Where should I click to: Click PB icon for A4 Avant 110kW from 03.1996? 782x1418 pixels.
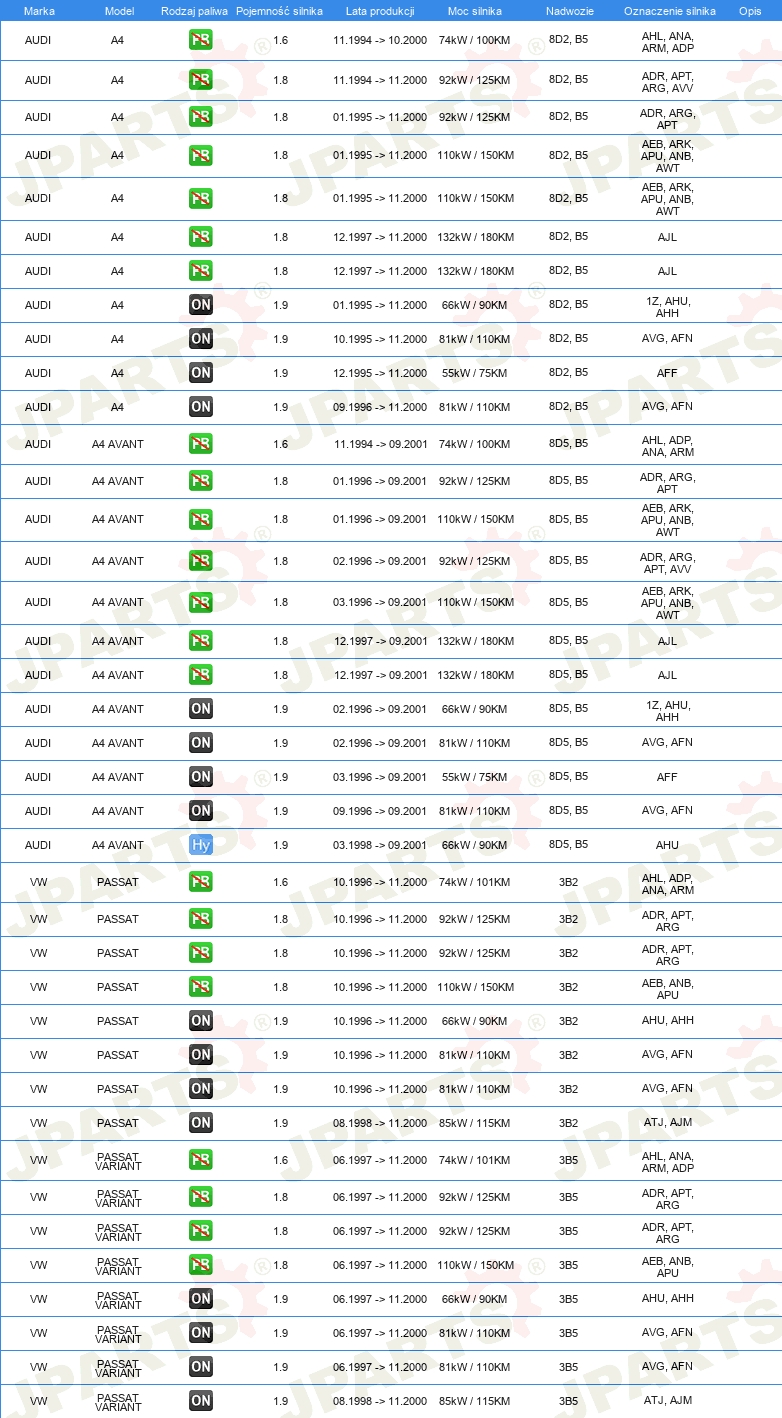(x=201, y=602)
